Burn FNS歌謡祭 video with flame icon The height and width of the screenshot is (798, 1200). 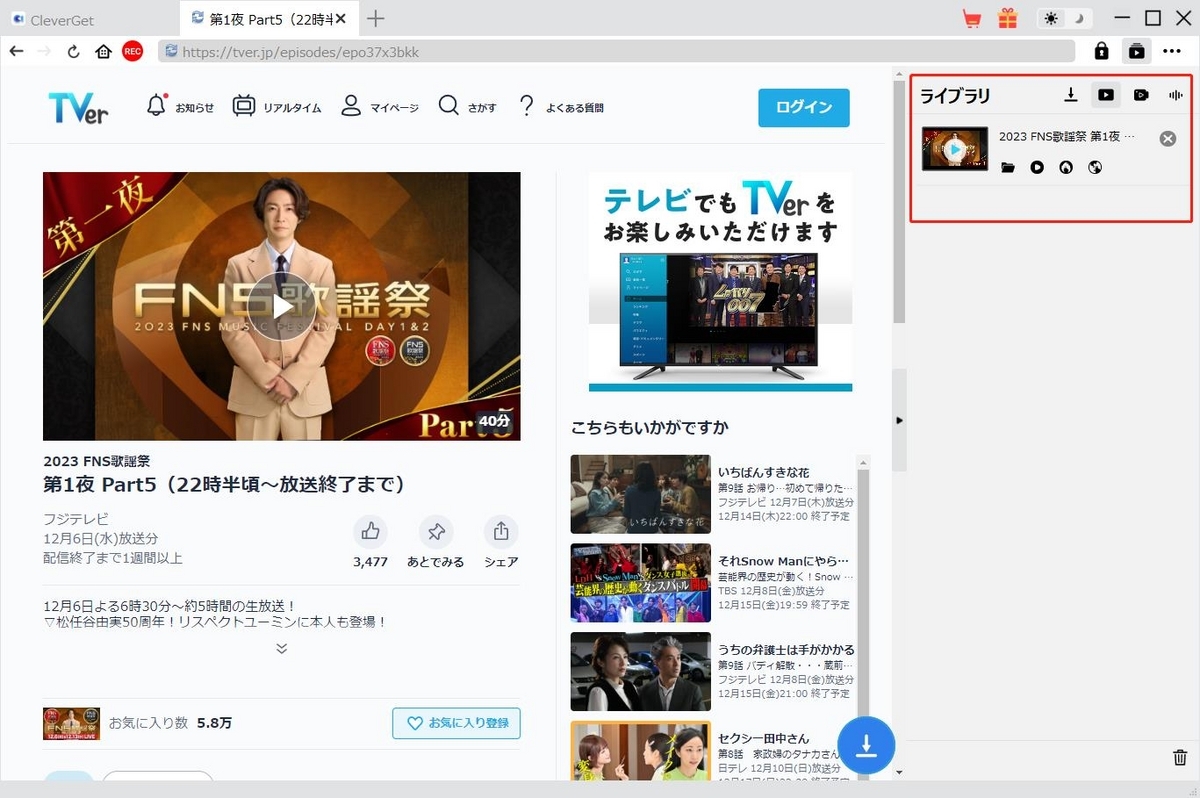pos(1066,167)
